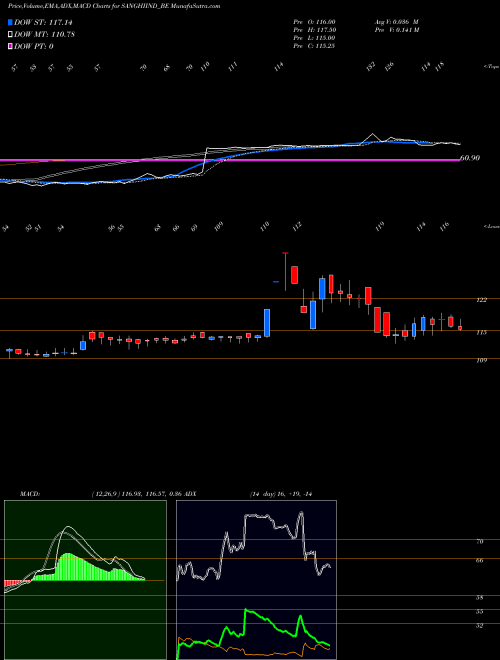Click the 'Avg V: 0.086 M' value
The image size is (500, 660).
pyautogui.click(x=396, y=22)
